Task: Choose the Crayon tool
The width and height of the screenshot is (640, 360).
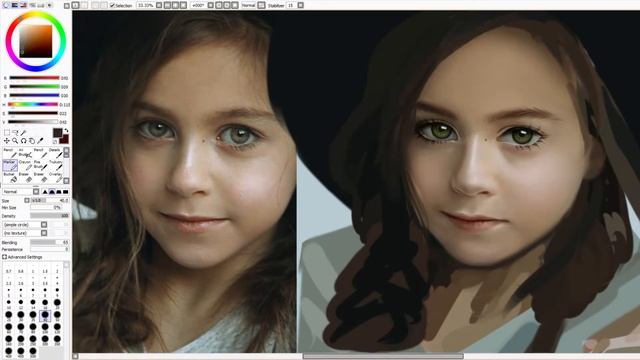Action: click(x=25, y=165)
